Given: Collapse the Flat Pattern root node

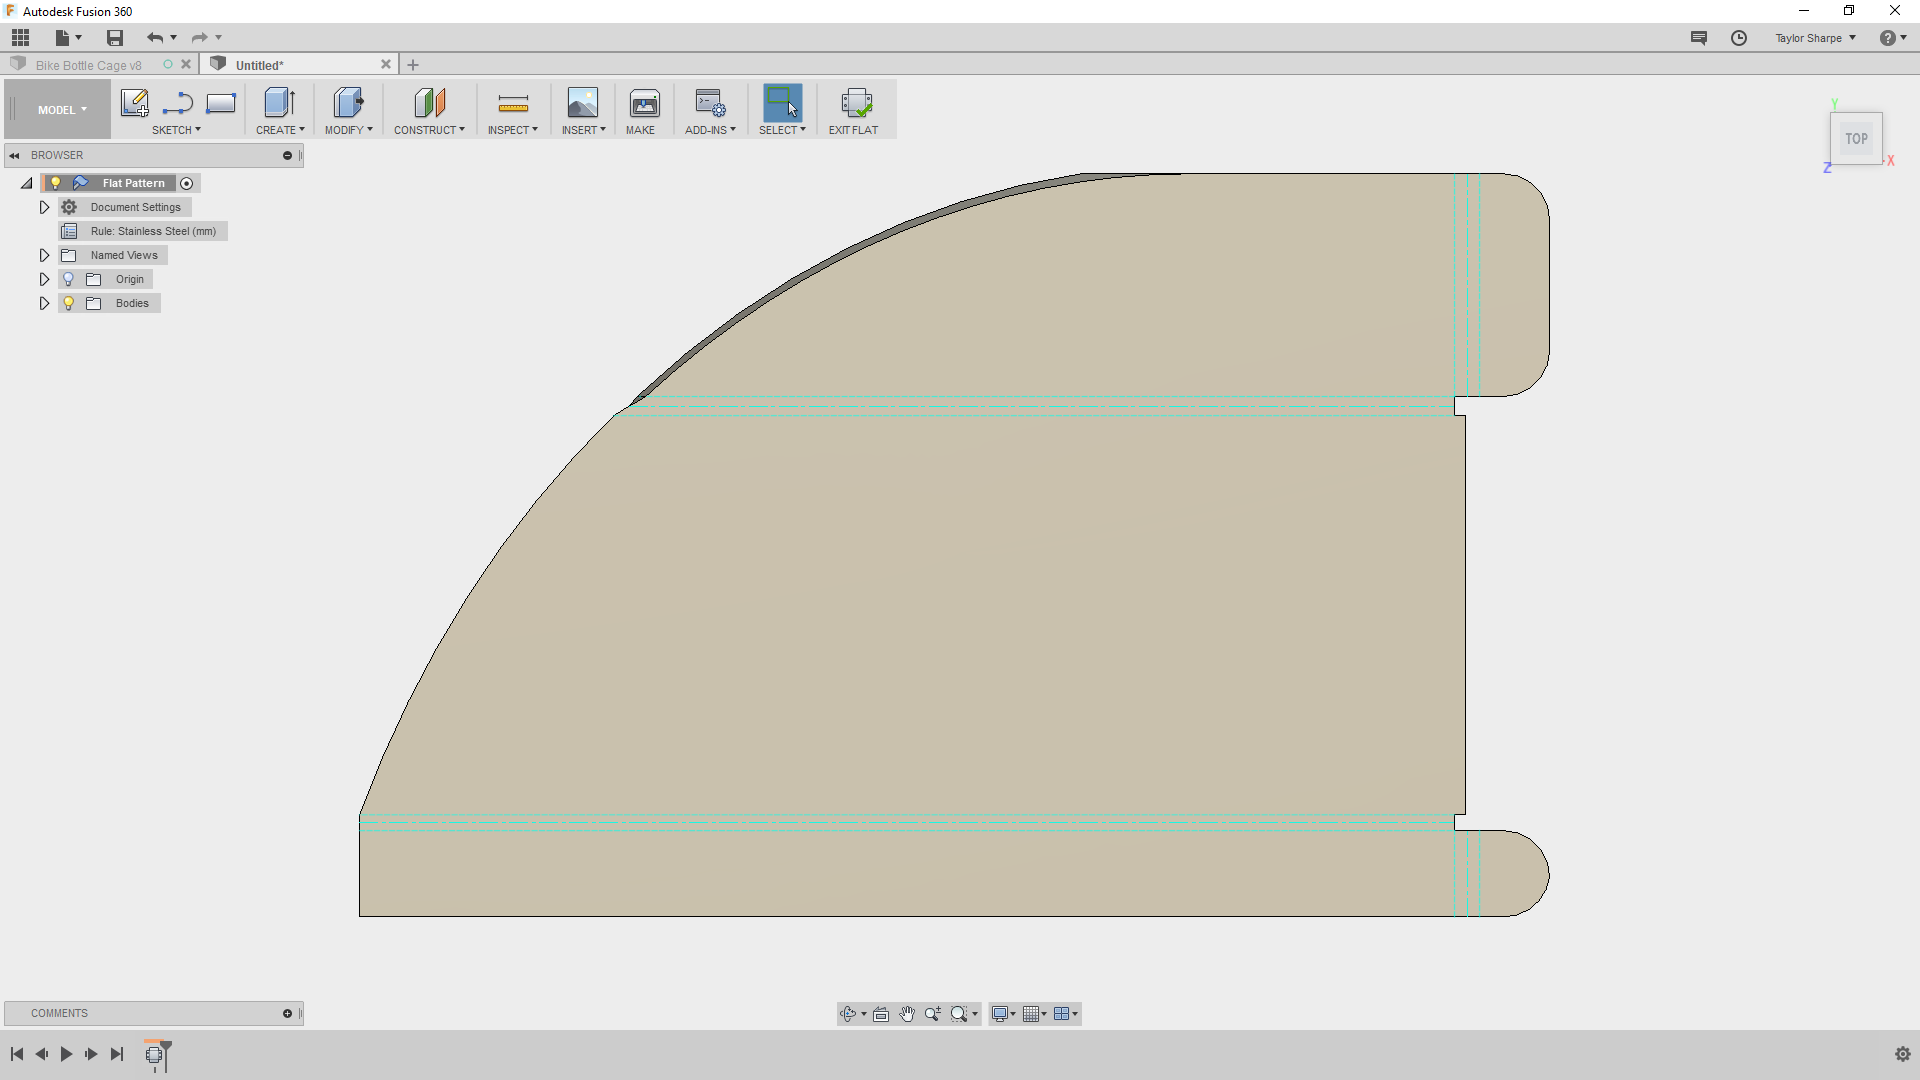Looking at the screenshot, I should coord(27,183).
